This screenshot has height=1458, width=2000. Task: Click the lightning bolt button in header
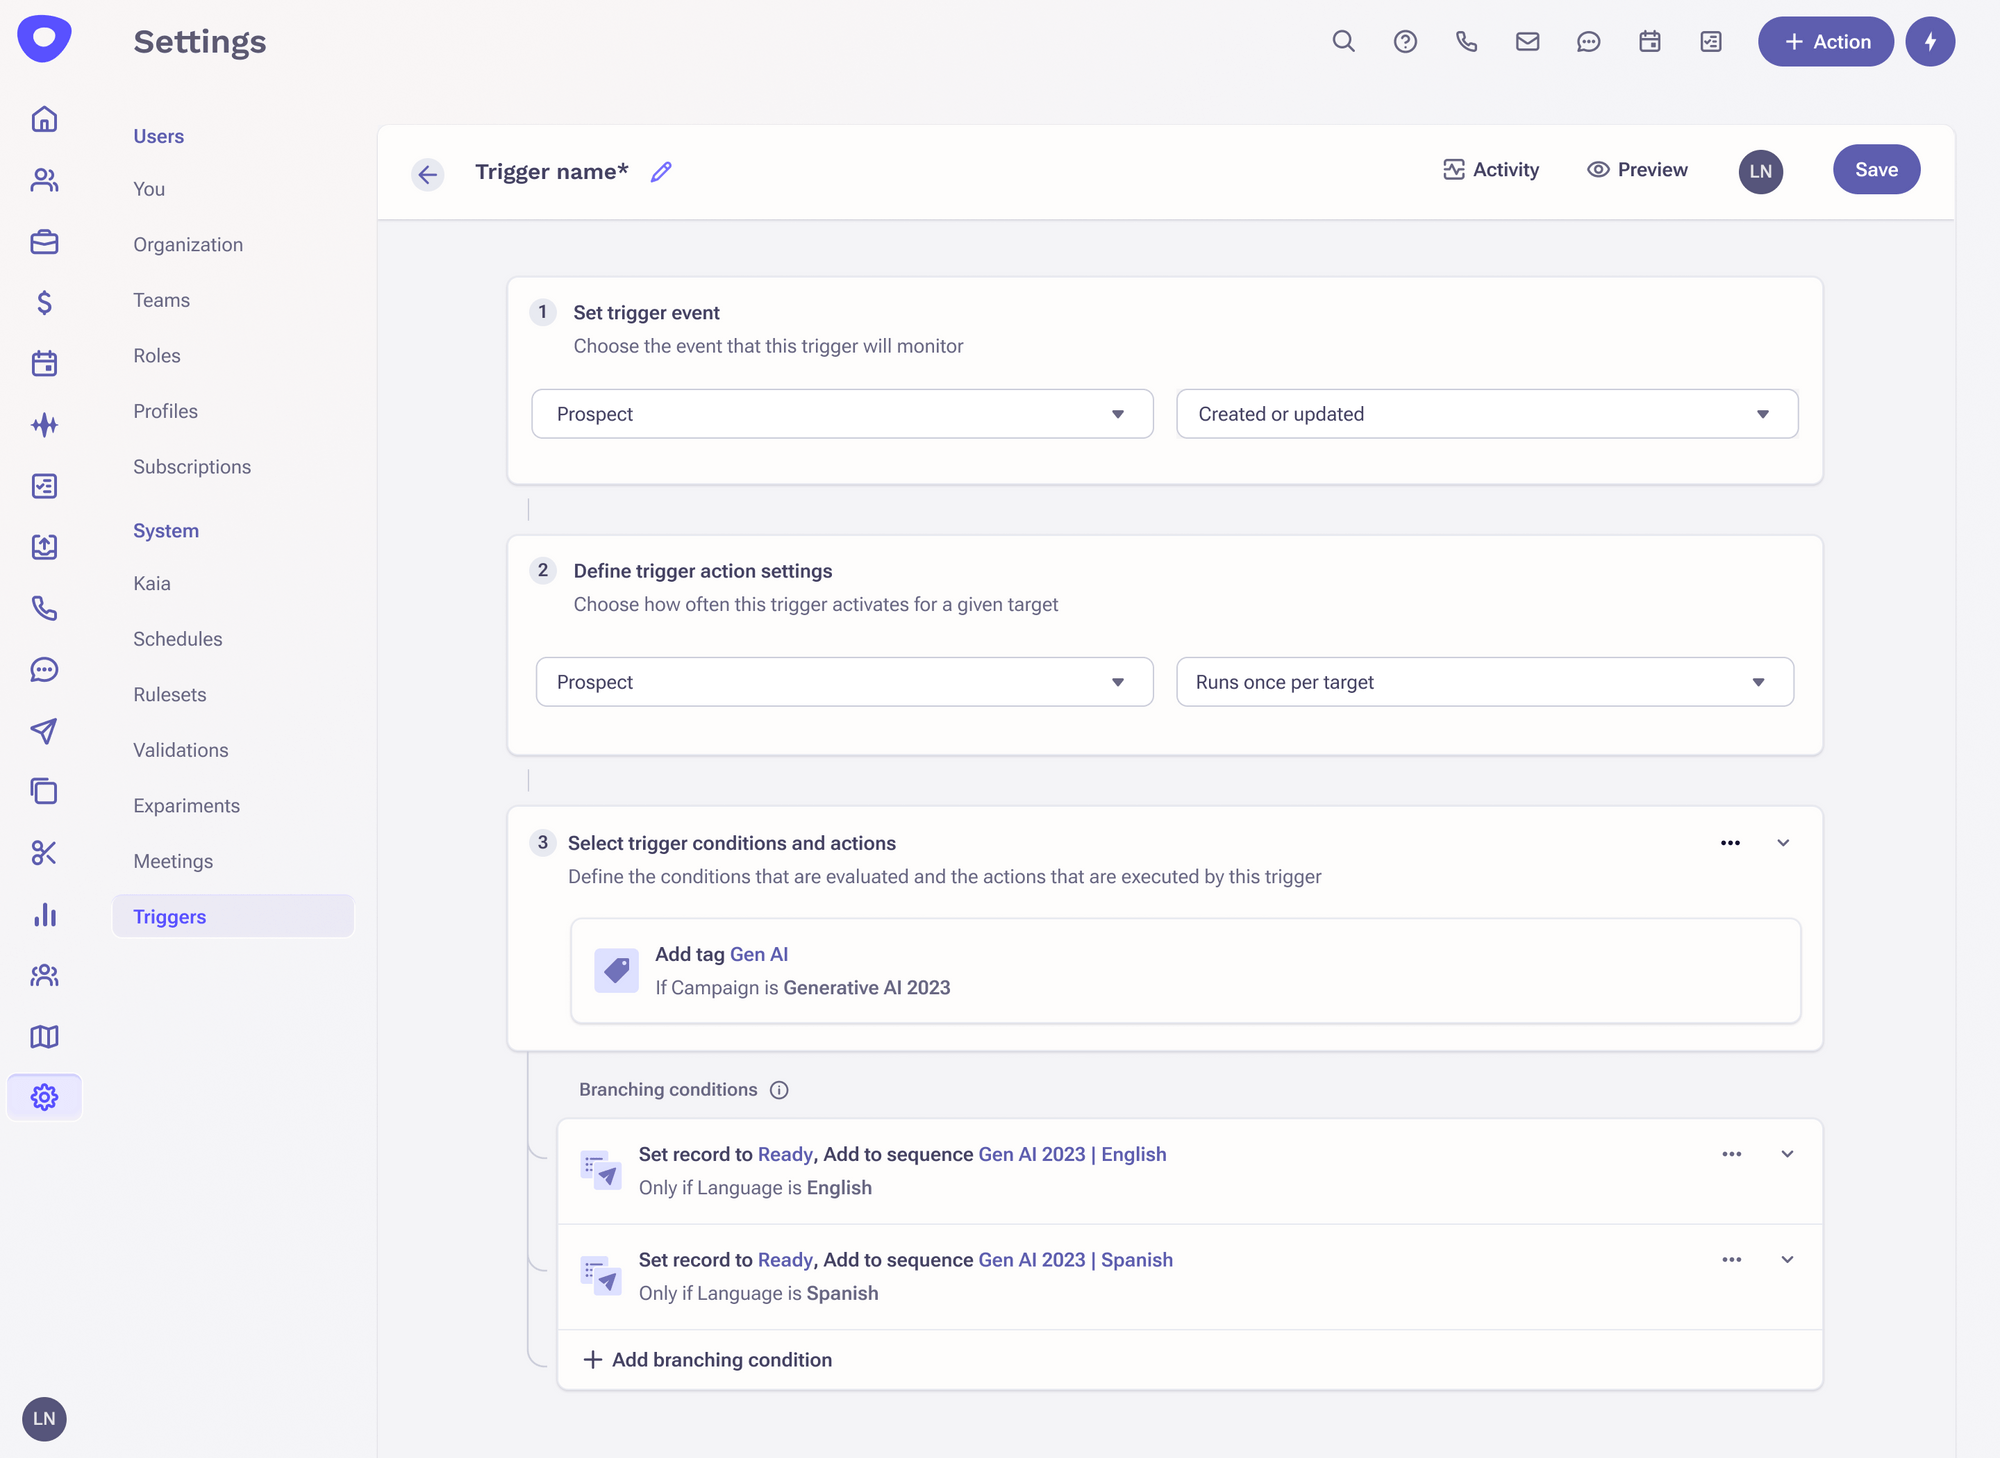coord(1929,41)
